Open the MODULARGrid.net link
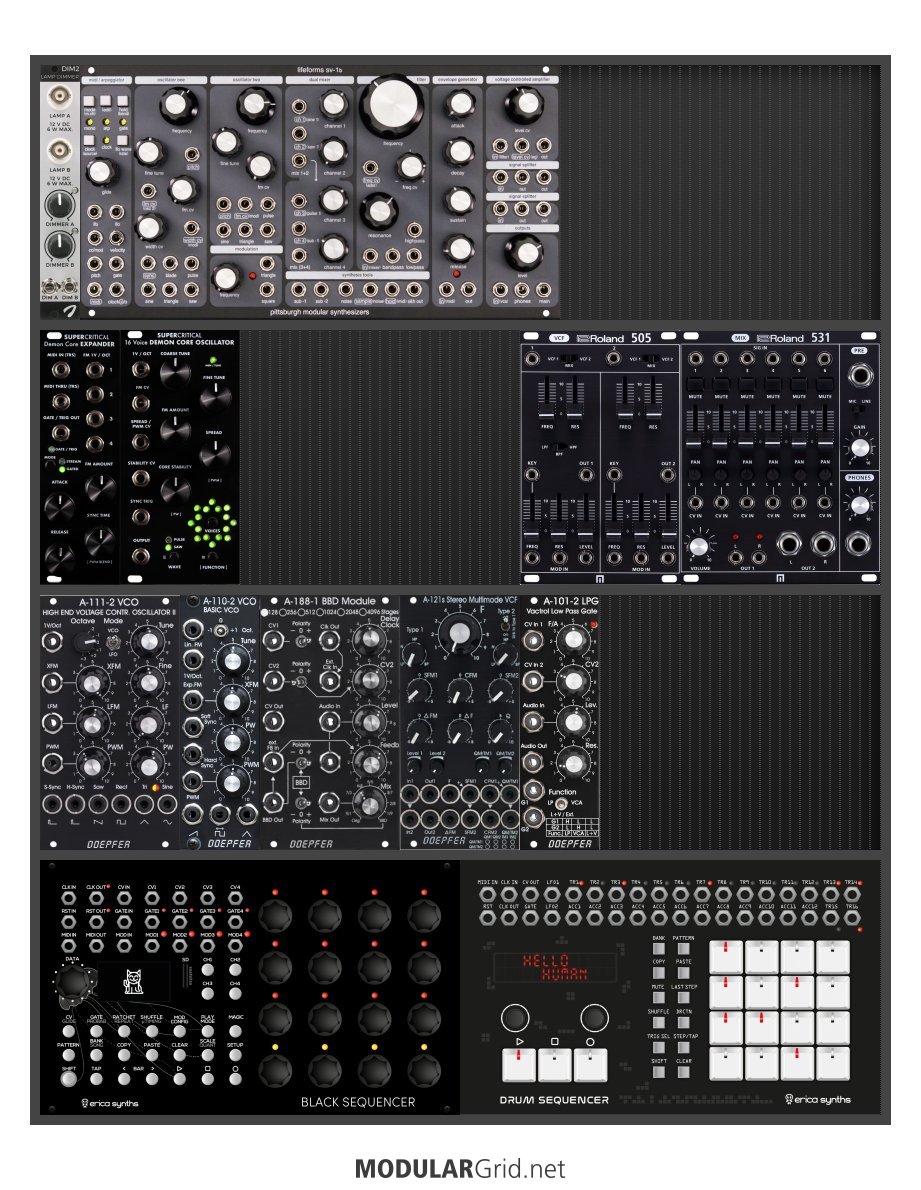 [x=460, y=1169]
